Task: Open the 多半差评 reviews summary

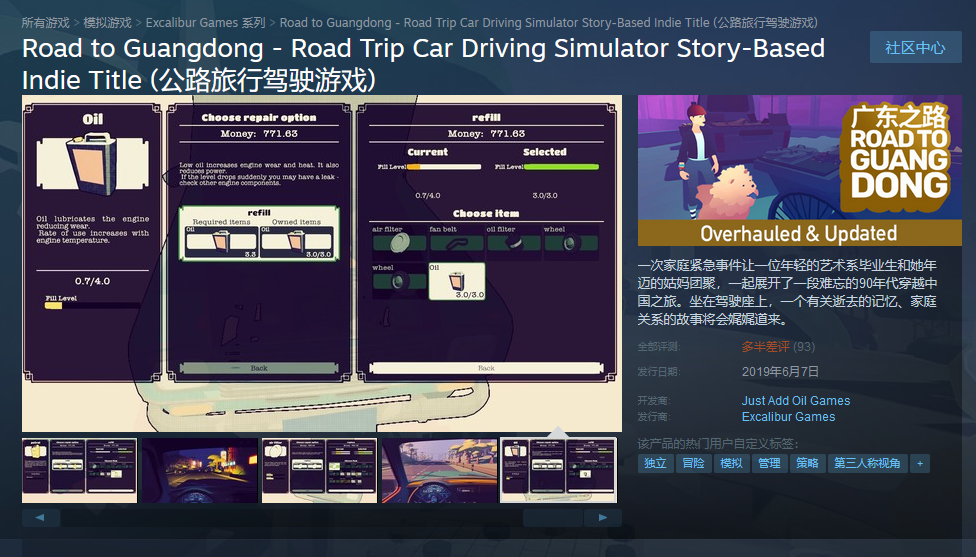Action: pyautogui.click(x=766, y=347)
